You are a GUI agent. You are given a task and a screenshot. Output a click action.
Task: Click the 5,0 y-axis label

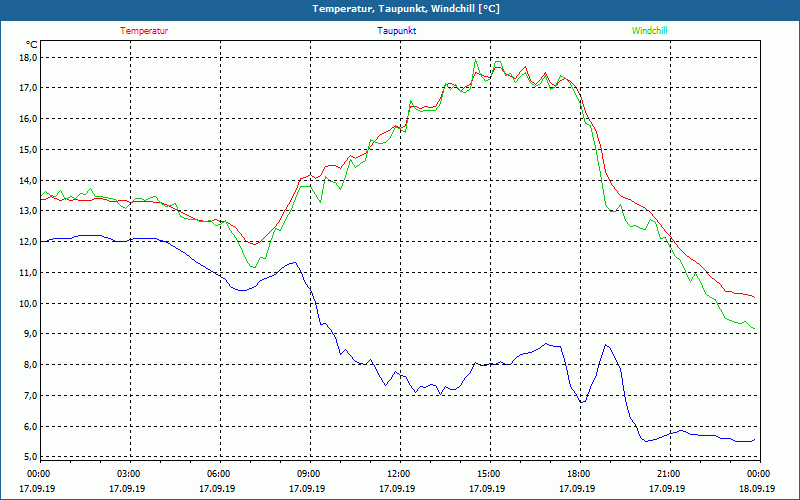(x=31, y=456)
